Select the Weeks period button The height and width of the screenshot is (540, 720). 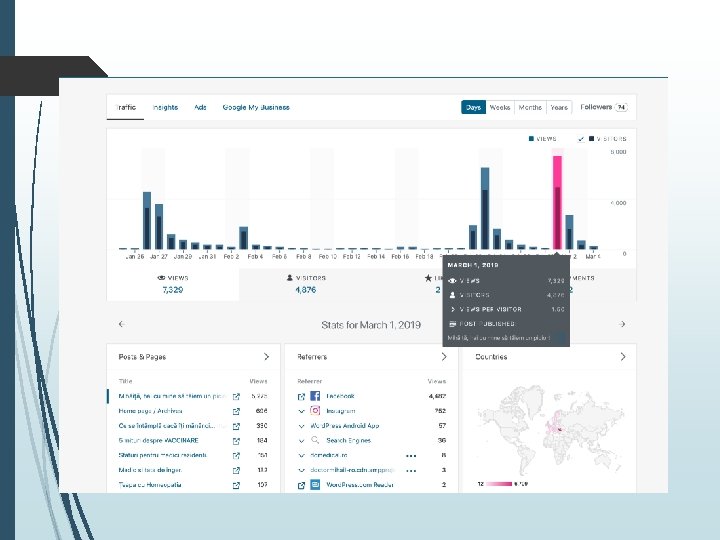click(x=500, y=107)
